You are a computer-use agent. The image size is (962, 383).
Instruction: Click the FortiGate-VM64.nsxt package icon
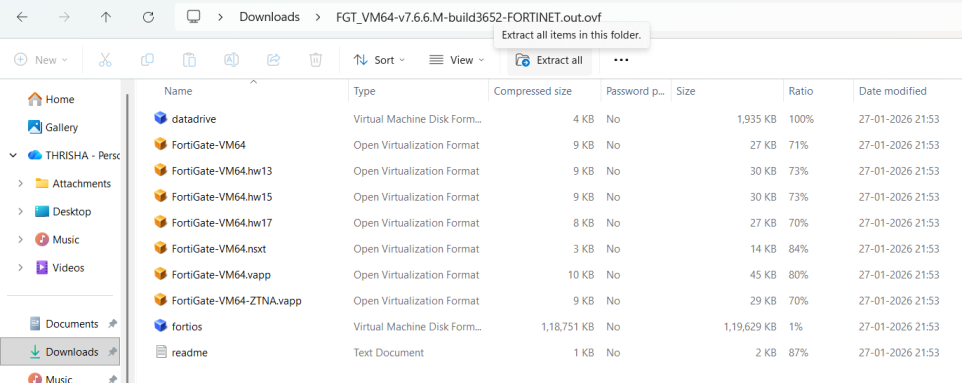pyautogui.click(x=160, y=249)
